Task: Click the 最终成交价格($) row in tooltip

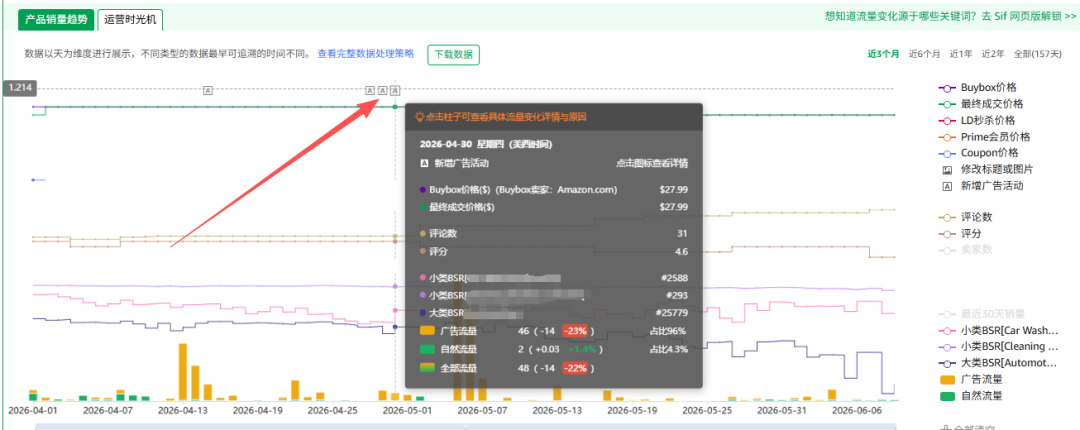Action: [554, 206]
